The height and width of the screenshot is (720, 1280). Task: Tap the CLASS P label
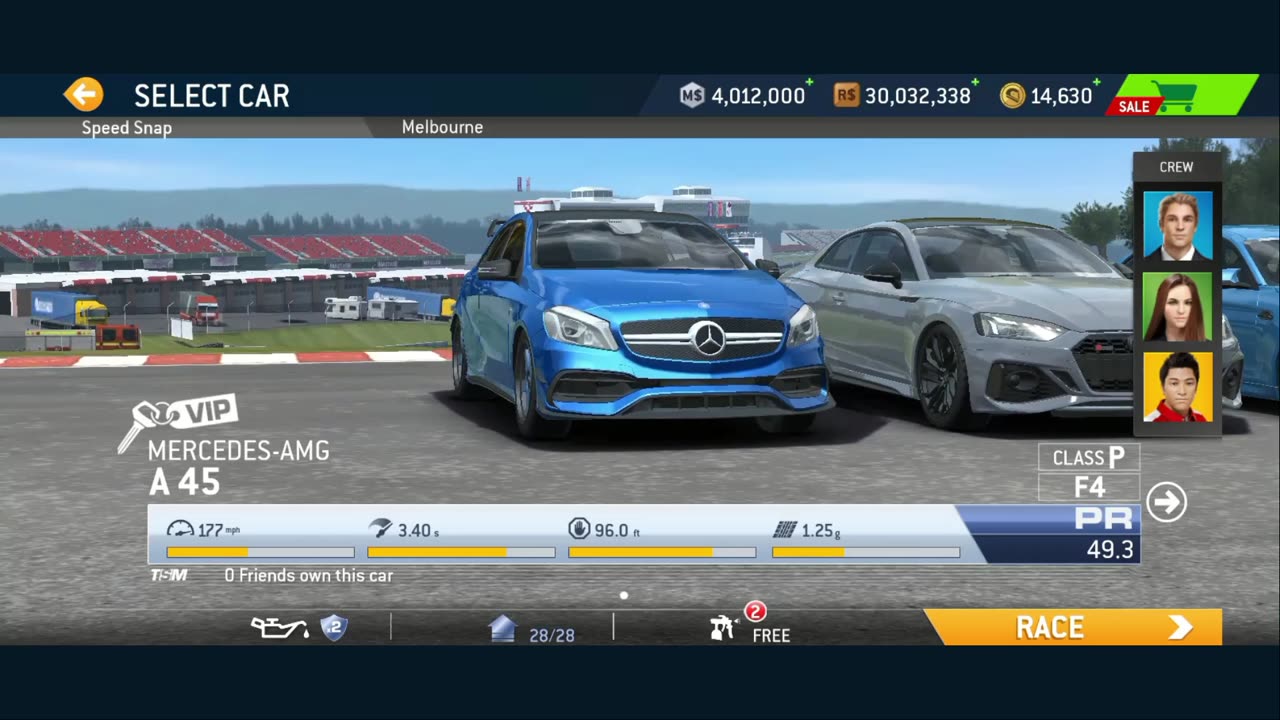point(1089,457)
